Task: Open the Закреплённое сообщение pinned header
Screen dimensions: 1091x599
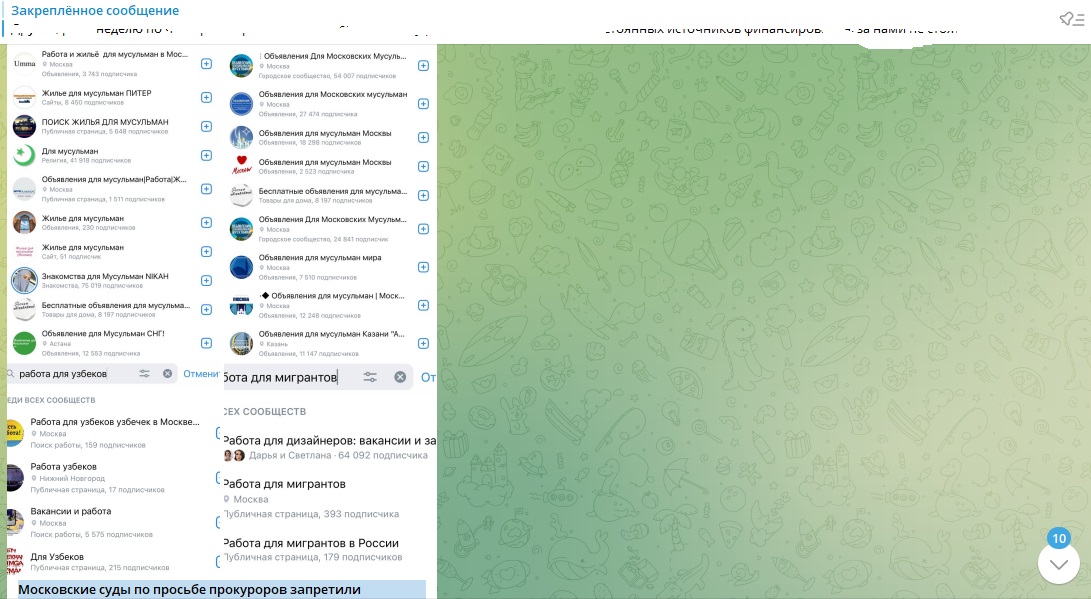Action: tap(95, 10)
